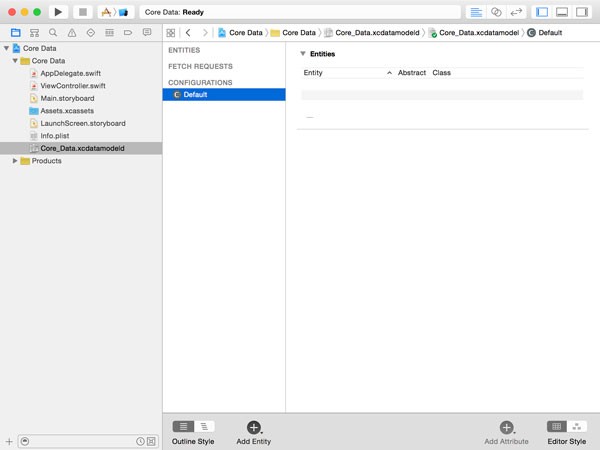Image resolution: width=600 pixels, height=450 pixels.
Task: Click the Add Attribute button
Action: [x=507, y=433]
